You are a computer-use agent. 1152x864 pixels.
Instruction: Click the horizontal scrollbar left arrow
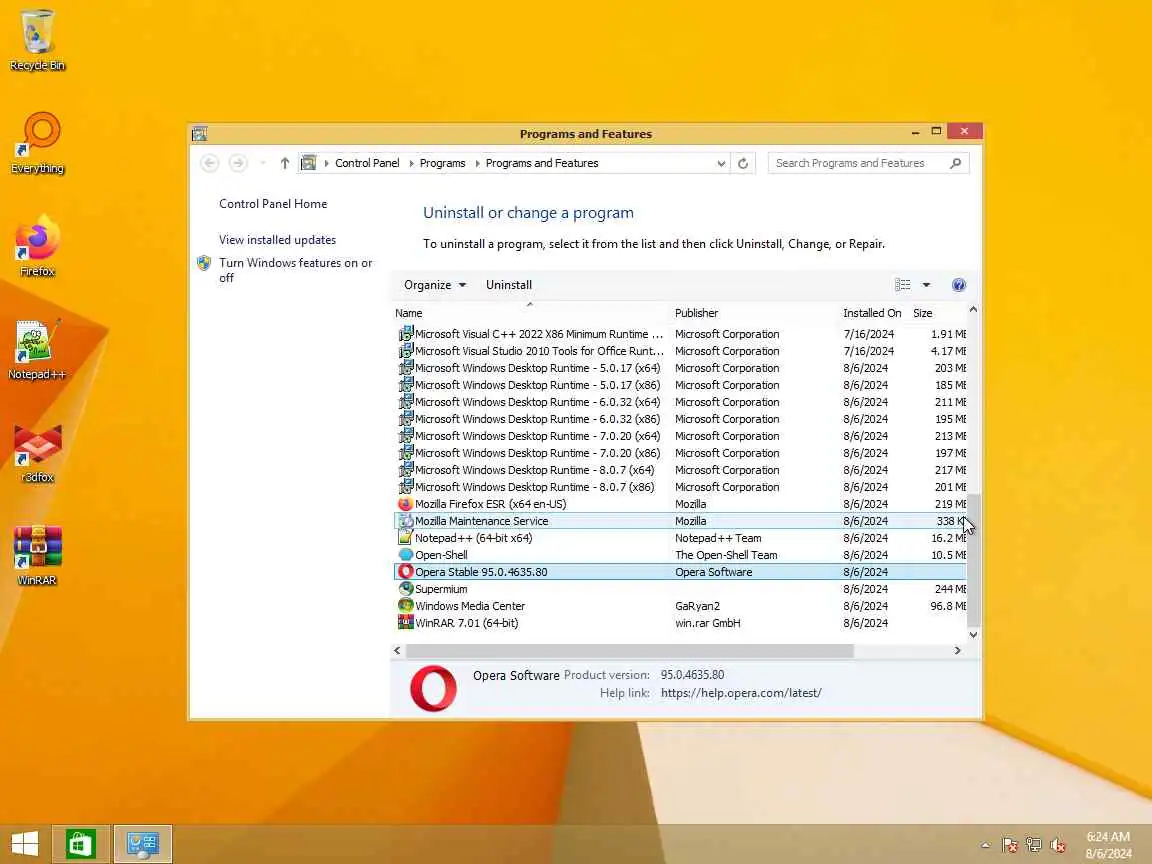point(397,650)
